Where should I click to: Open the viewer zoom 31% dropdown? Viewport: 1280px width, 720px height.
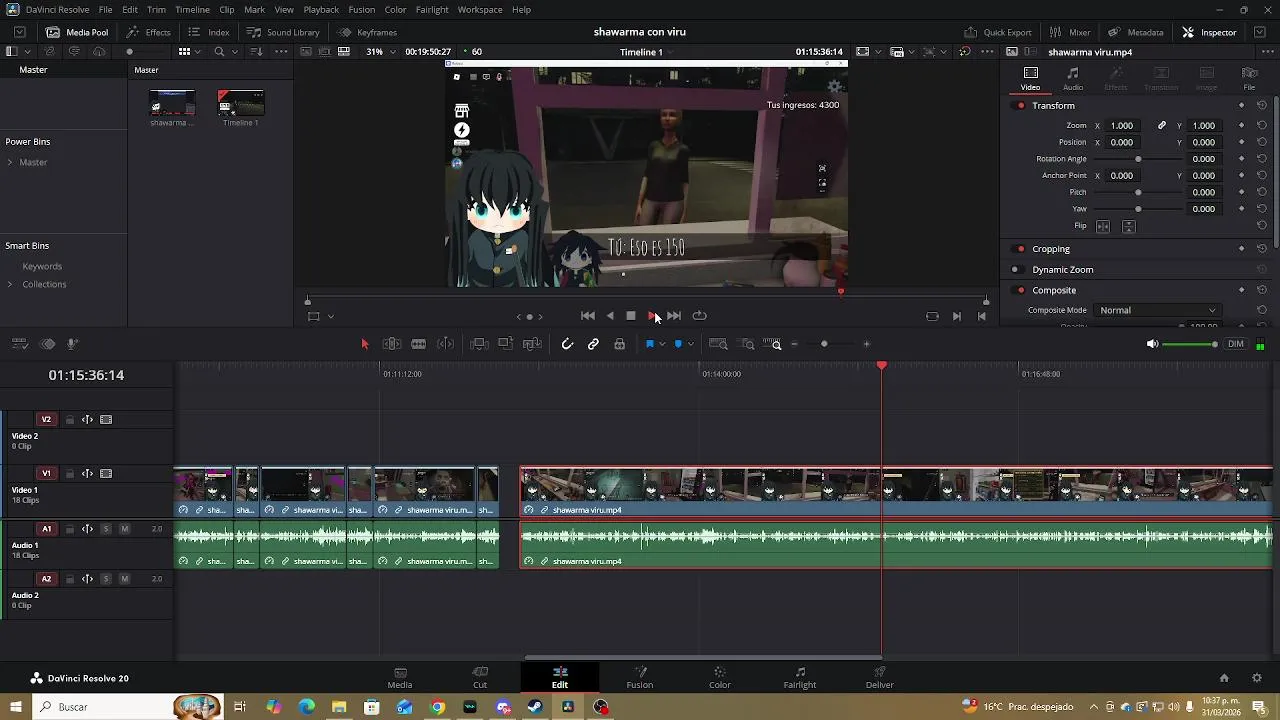click(380, 51)
